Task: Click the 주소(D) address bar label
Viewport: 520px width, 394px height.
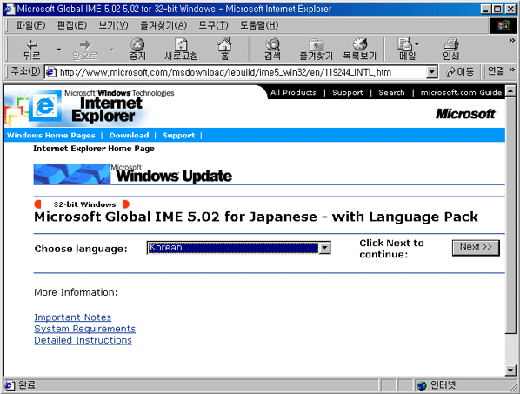Action: tap(25, 71)
